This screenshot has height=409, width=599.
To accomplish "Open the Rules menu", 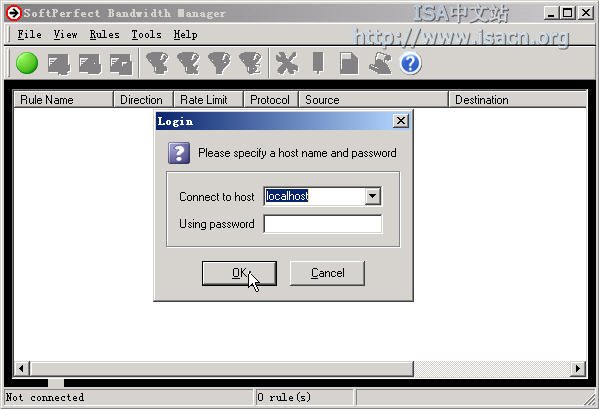I will click(104, 35).
